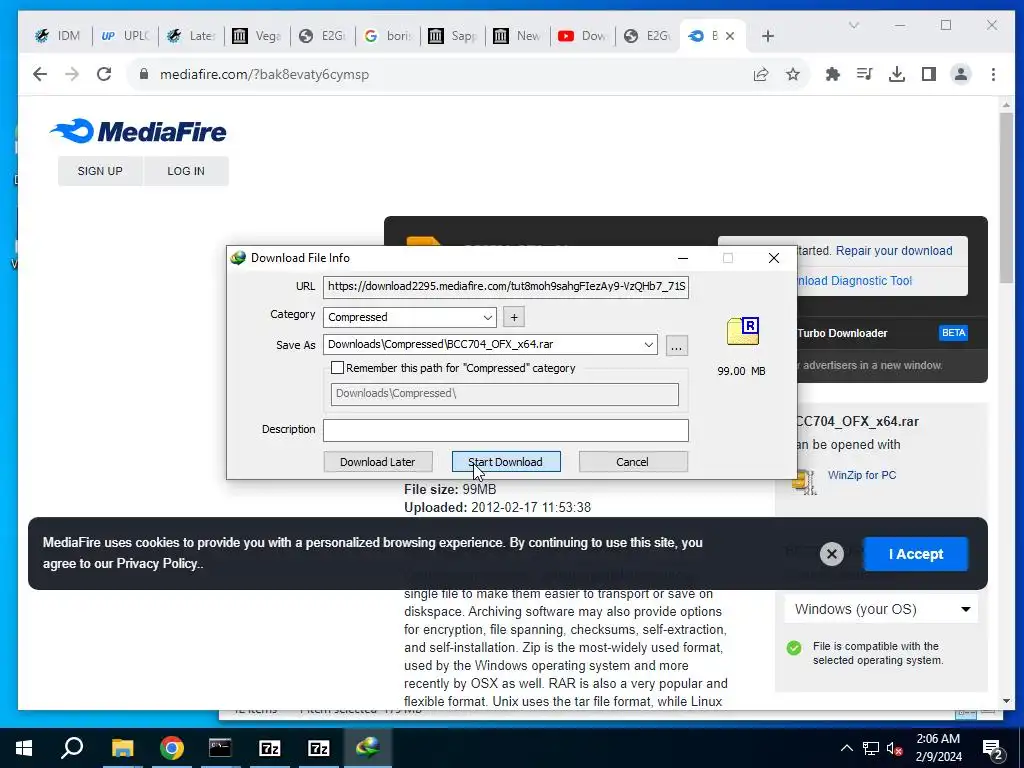Screen dimensions: 1024x768
Task: Switch to the IDM tab
Action: [x=58, y=36]
